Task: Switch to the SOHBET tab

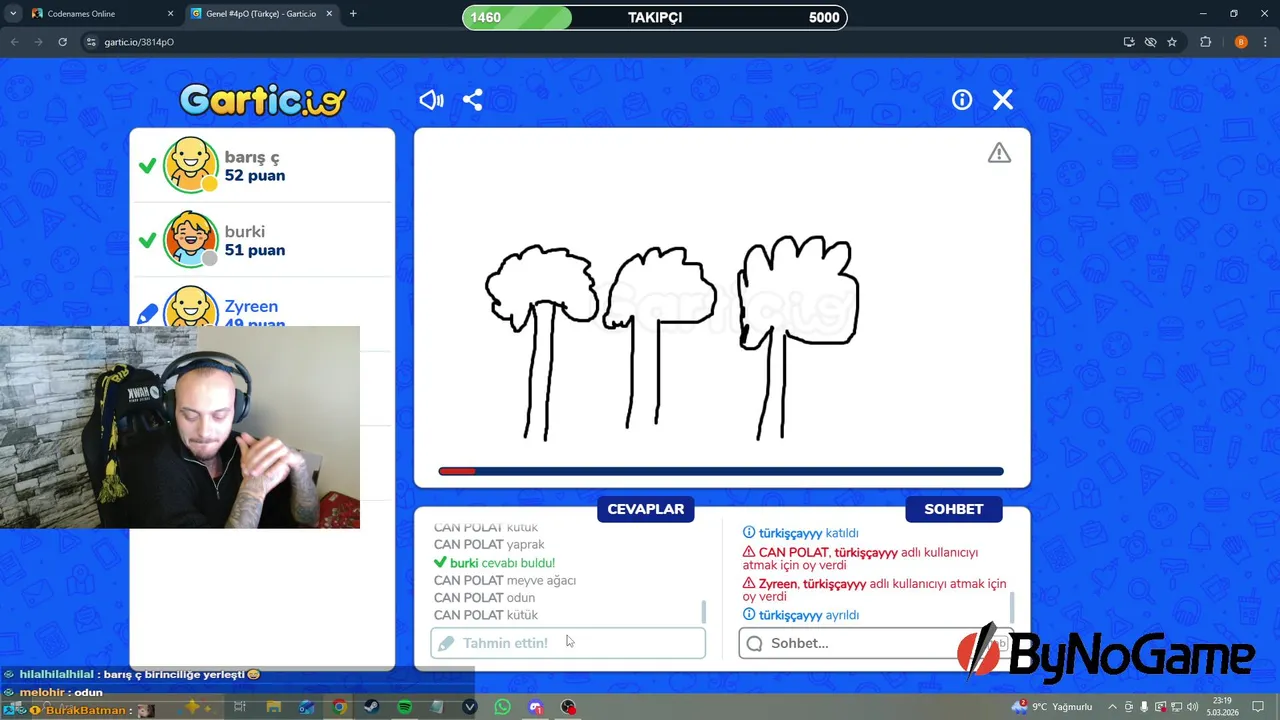Action: click(x=953, y=509)
